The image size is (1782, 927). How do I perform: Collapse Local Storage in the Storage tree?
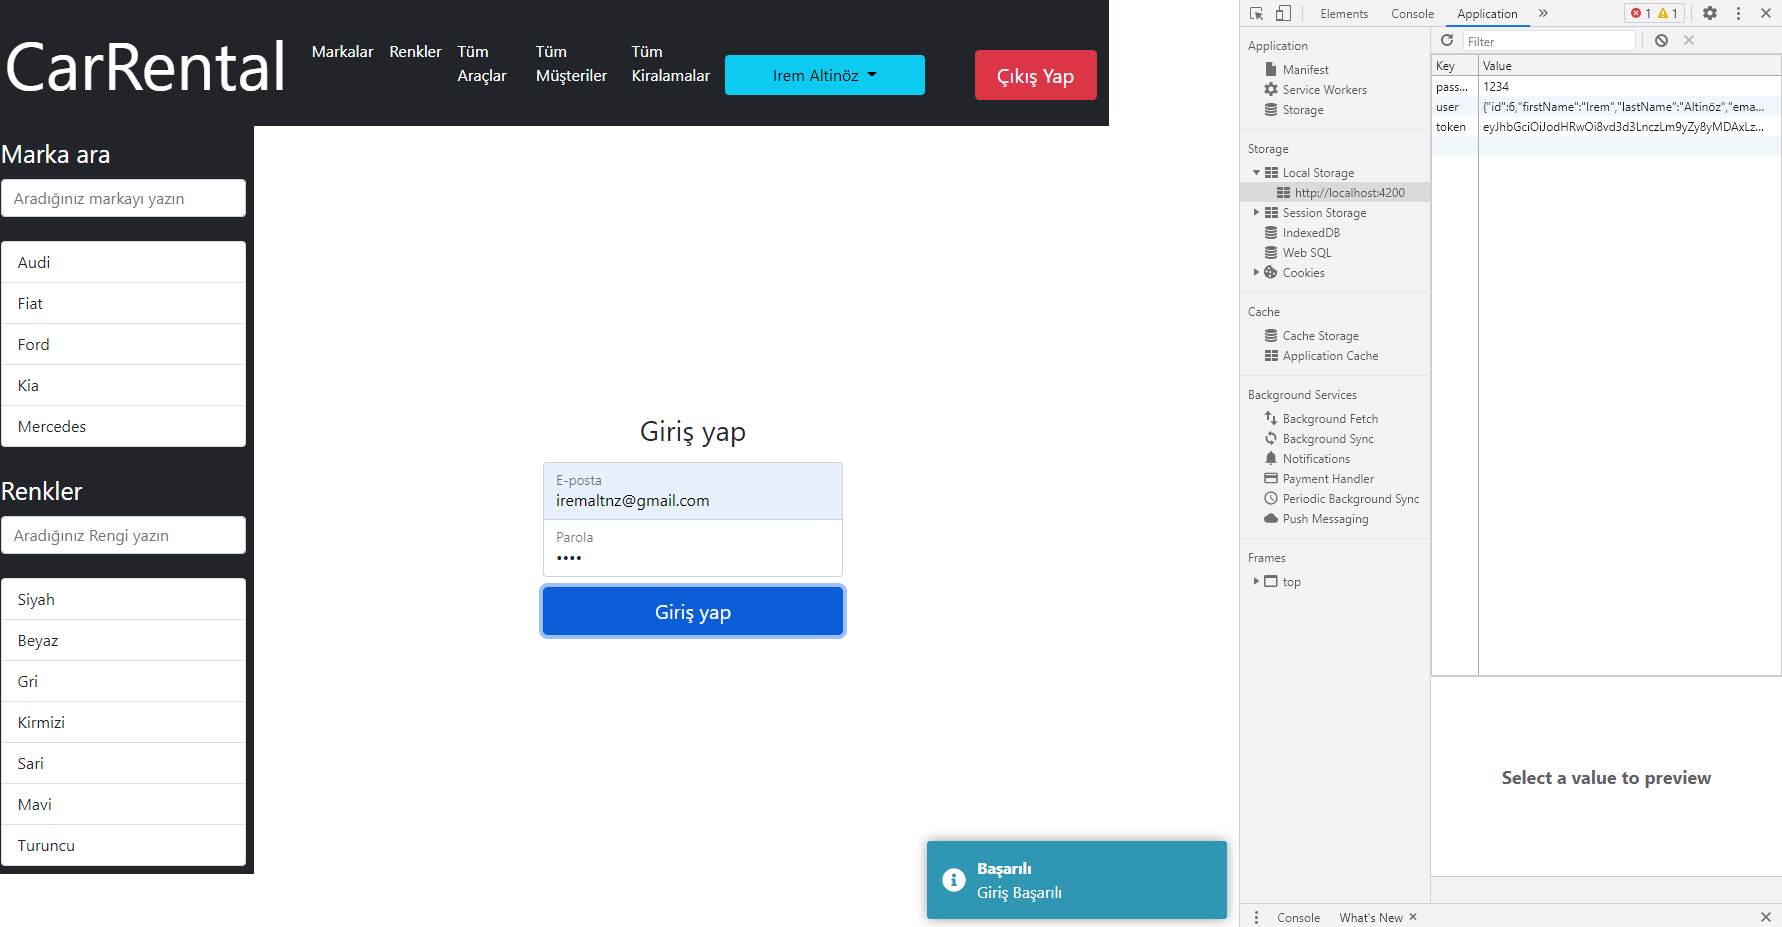pos(1257,172)
